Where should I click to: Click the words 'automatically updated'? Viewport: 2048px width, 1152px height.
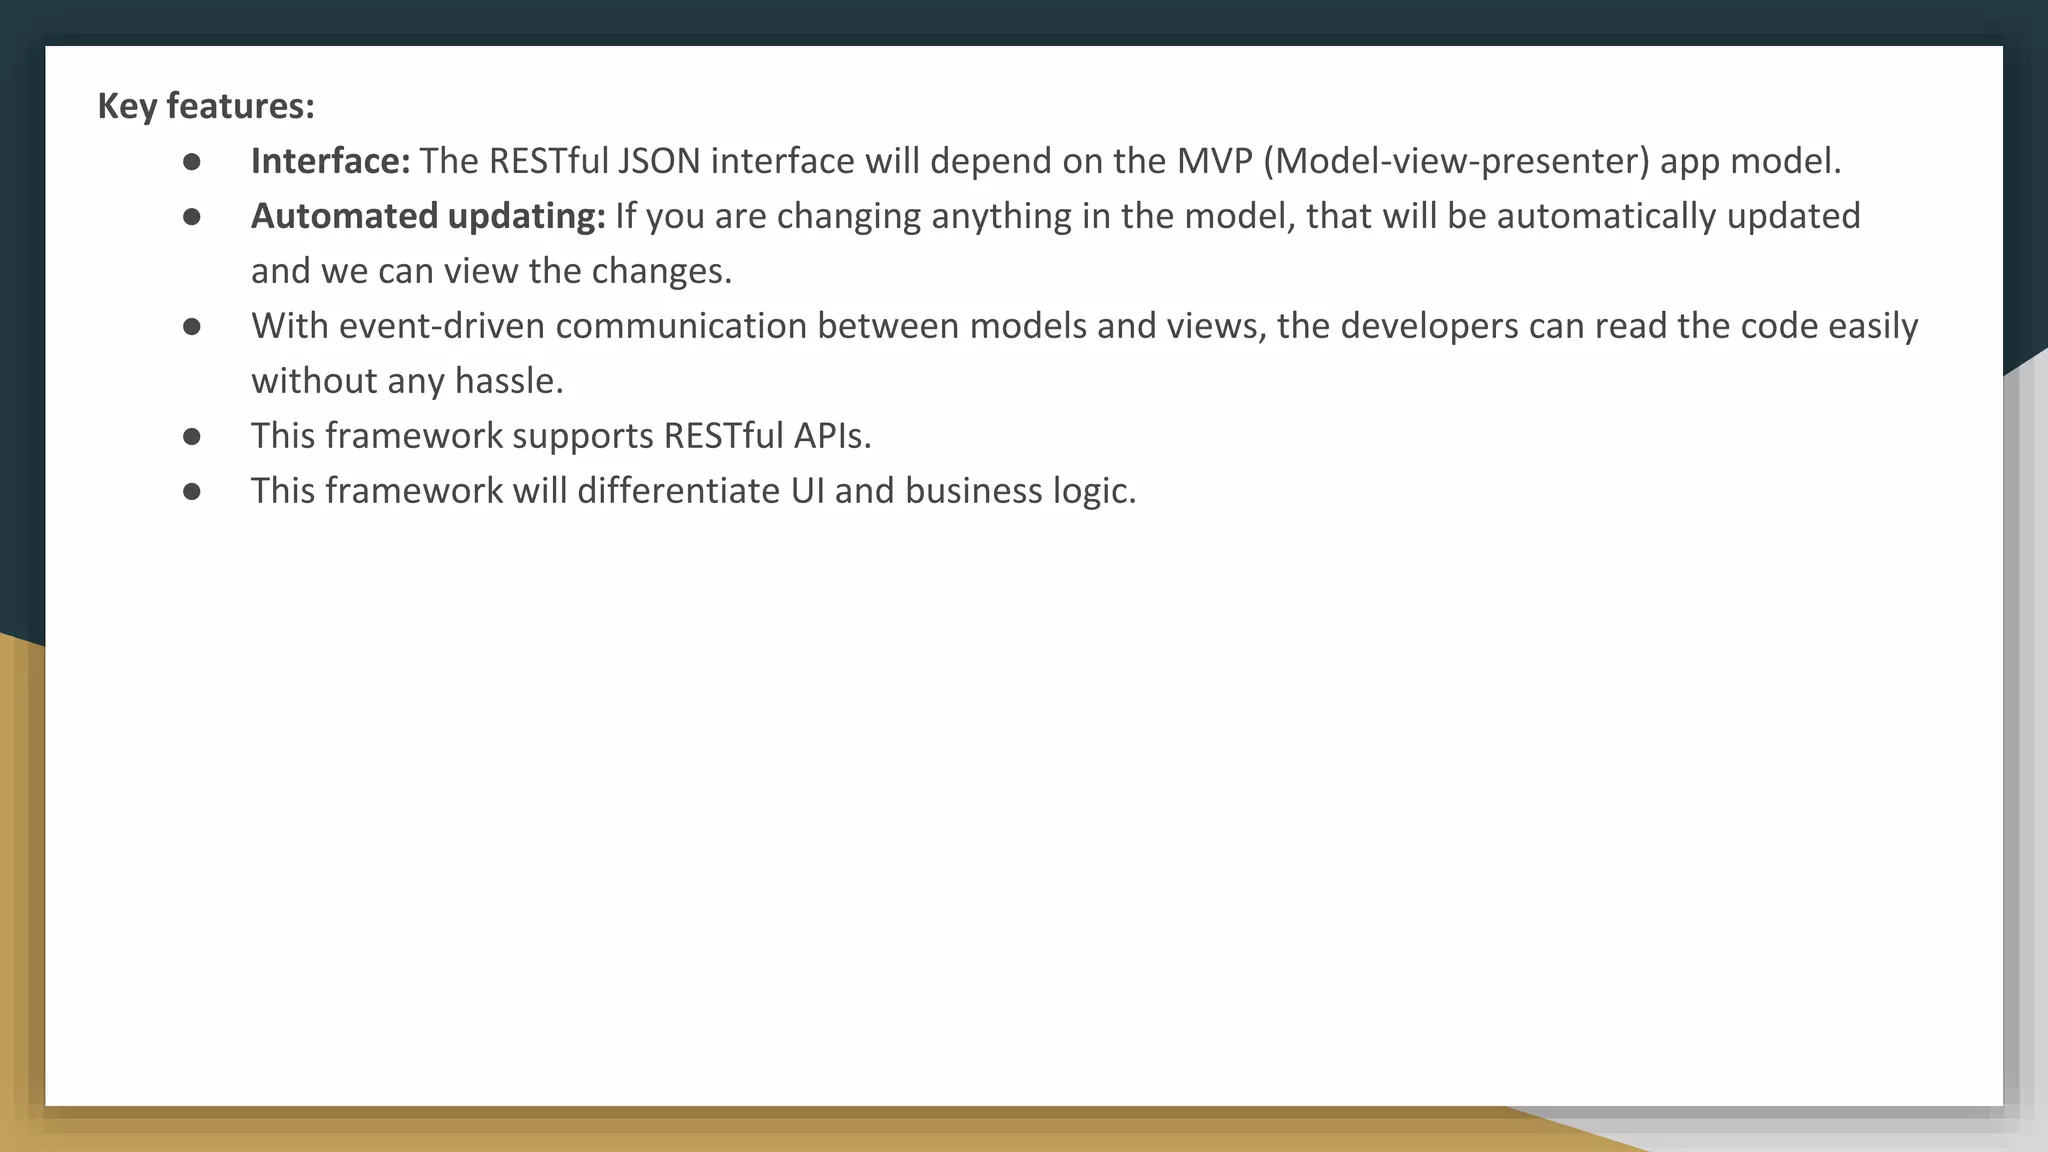coord(1678,216)
